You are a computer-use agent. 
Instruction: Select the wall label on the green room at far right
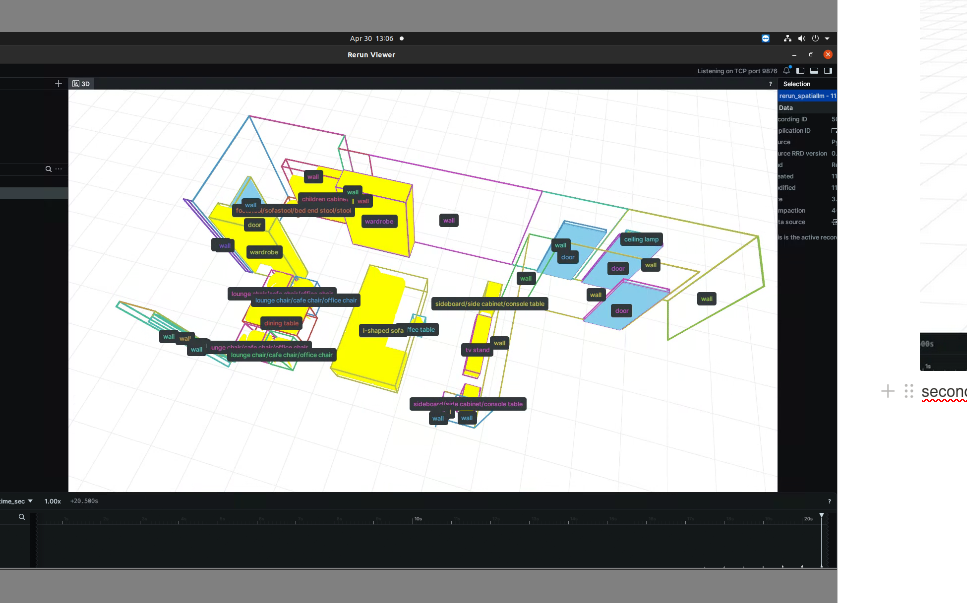(x=707, y=299)
